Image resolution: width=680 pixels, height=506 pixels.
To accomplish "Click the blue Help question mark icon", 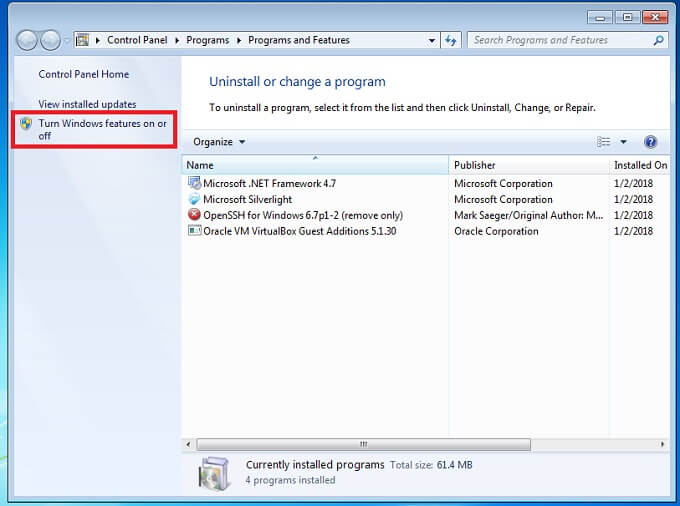I will [x=650, y=142].
